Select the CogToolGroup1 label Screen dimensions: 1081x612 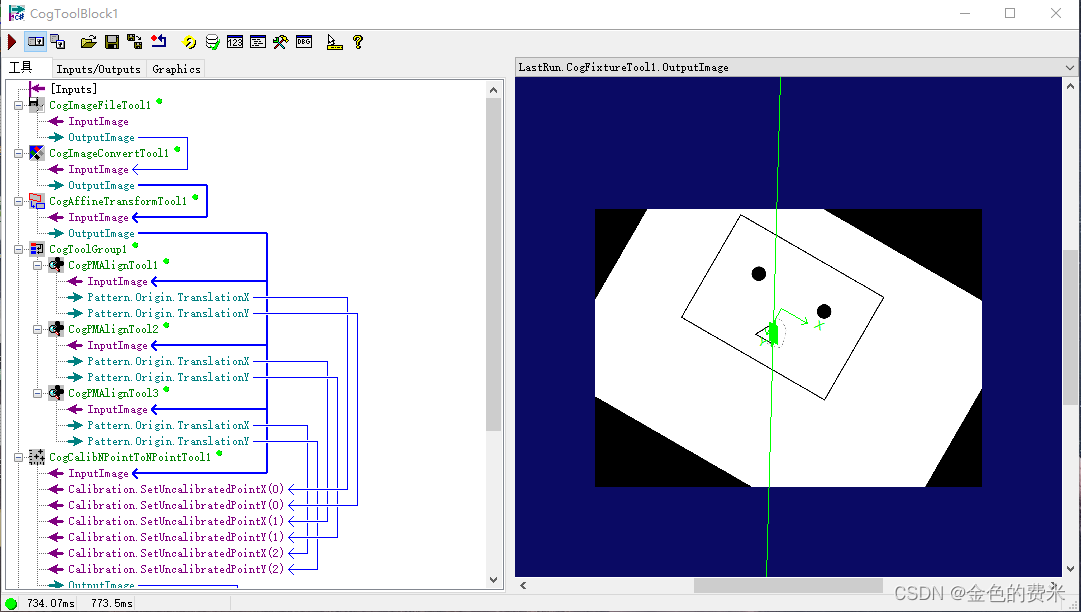coord(88,249)
